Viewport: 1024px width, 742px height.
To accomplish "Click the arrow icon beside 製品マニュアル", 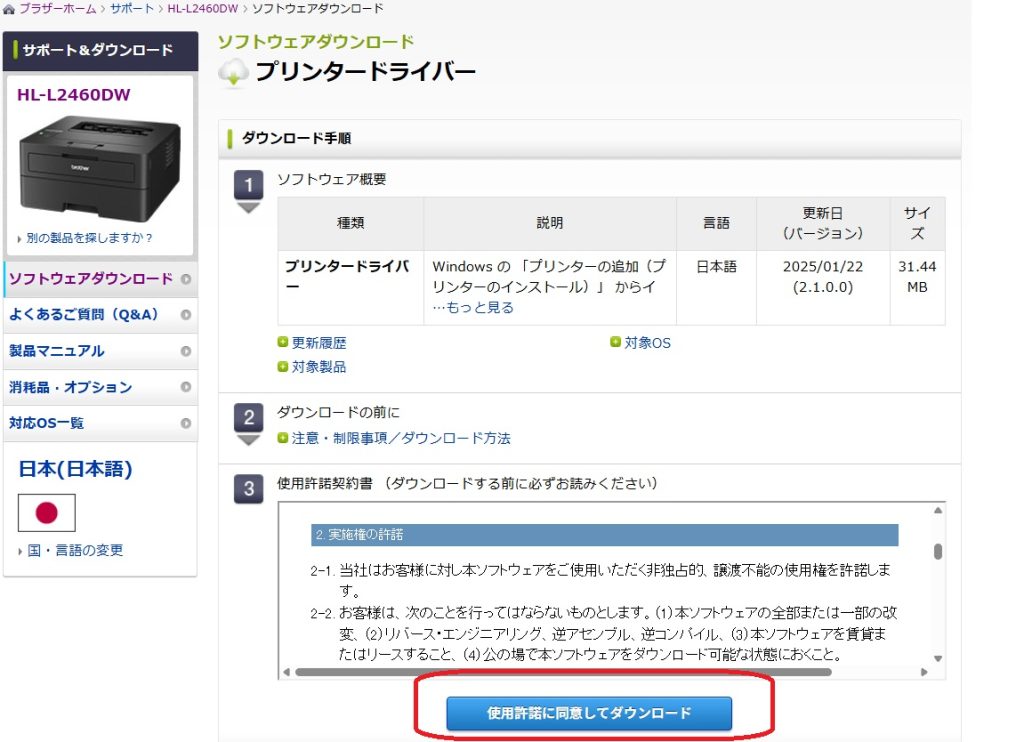I will pyautogui.click(x=186, y=351).
